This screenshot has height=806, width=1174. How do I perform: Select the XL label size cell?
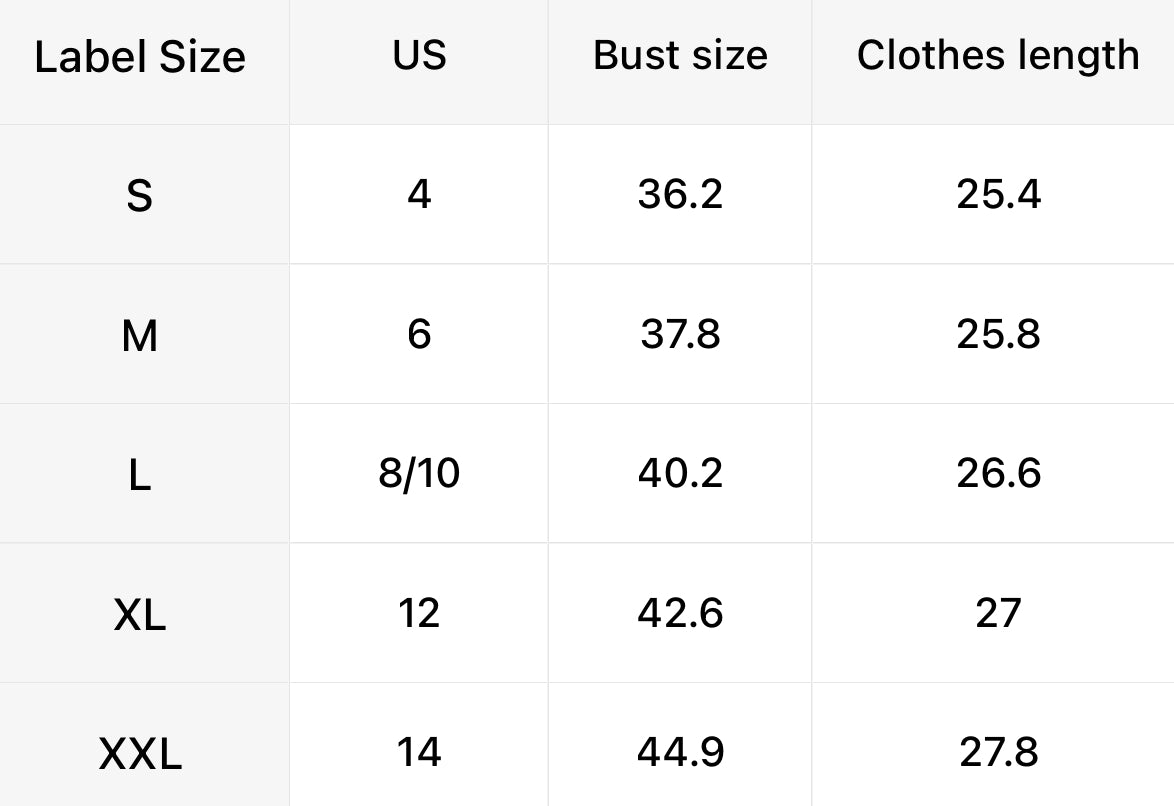click(140, 615)
